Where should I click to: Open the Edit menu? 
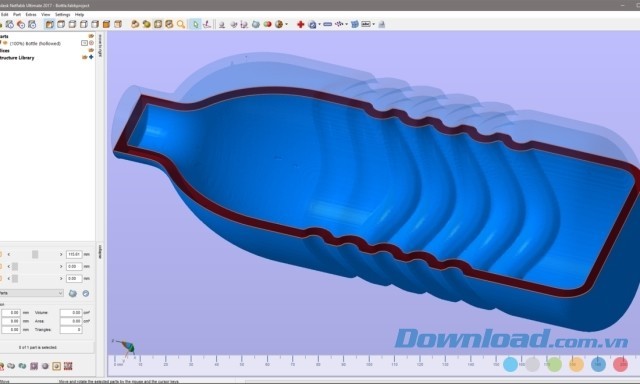(x=5, y=14)
